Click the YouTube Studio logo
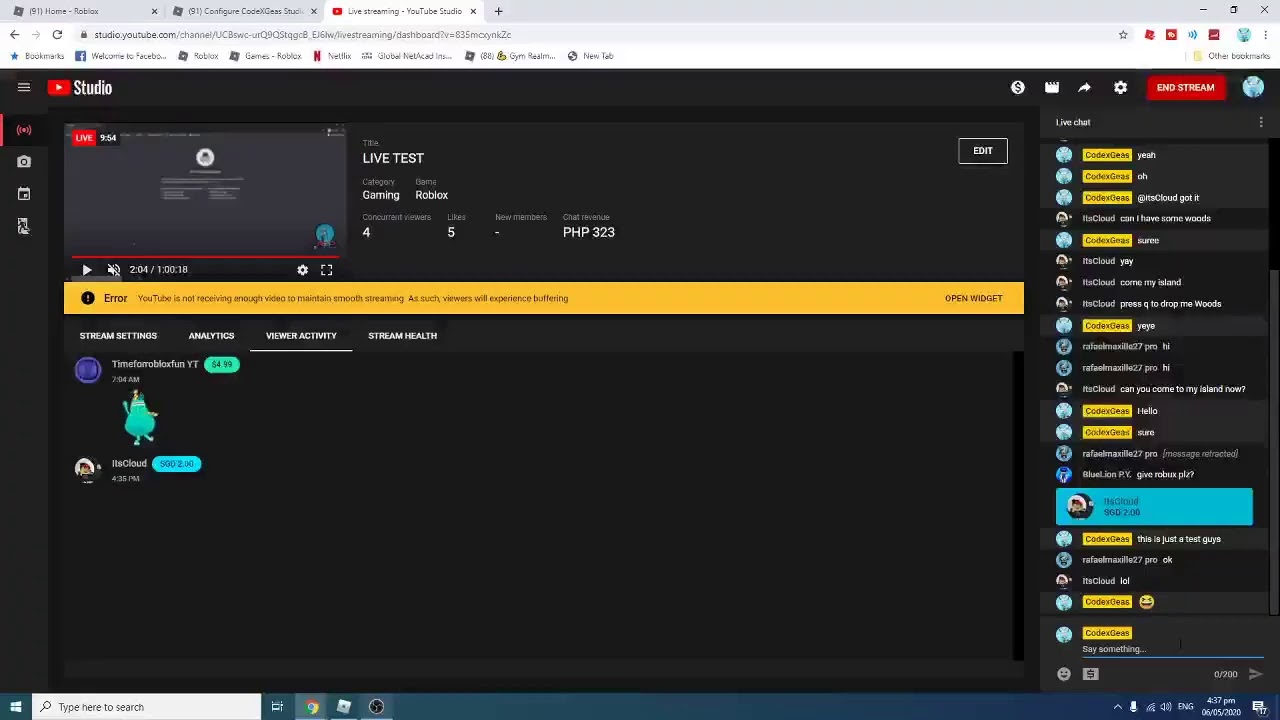This screenshot has width=1280, height=720. [x=80, y=88]
